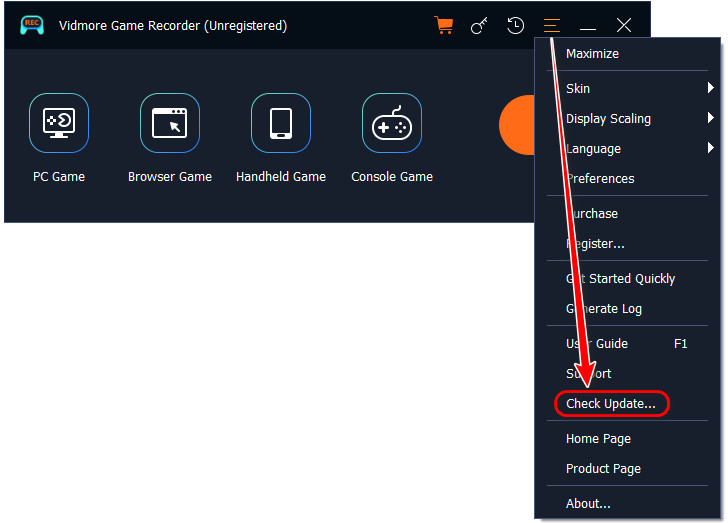Open the About dialog entry
The image size is (728, 523).
coord(588,503)
